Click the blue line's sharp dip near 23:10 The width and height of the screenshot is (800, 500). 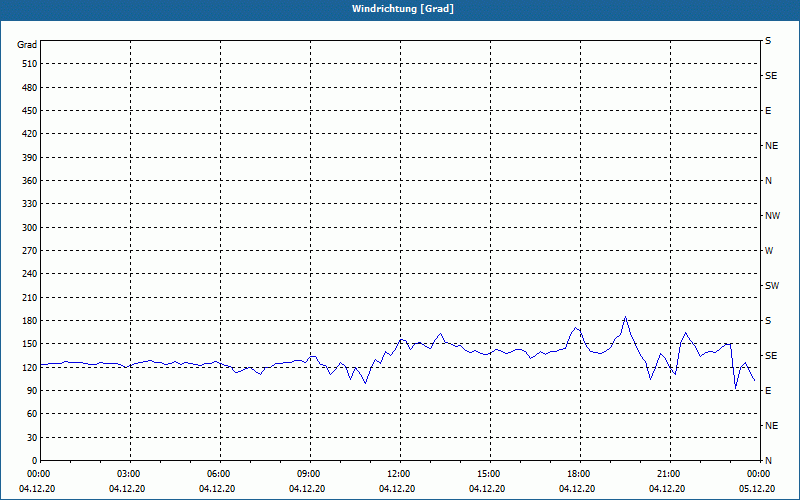coord(735,389)
